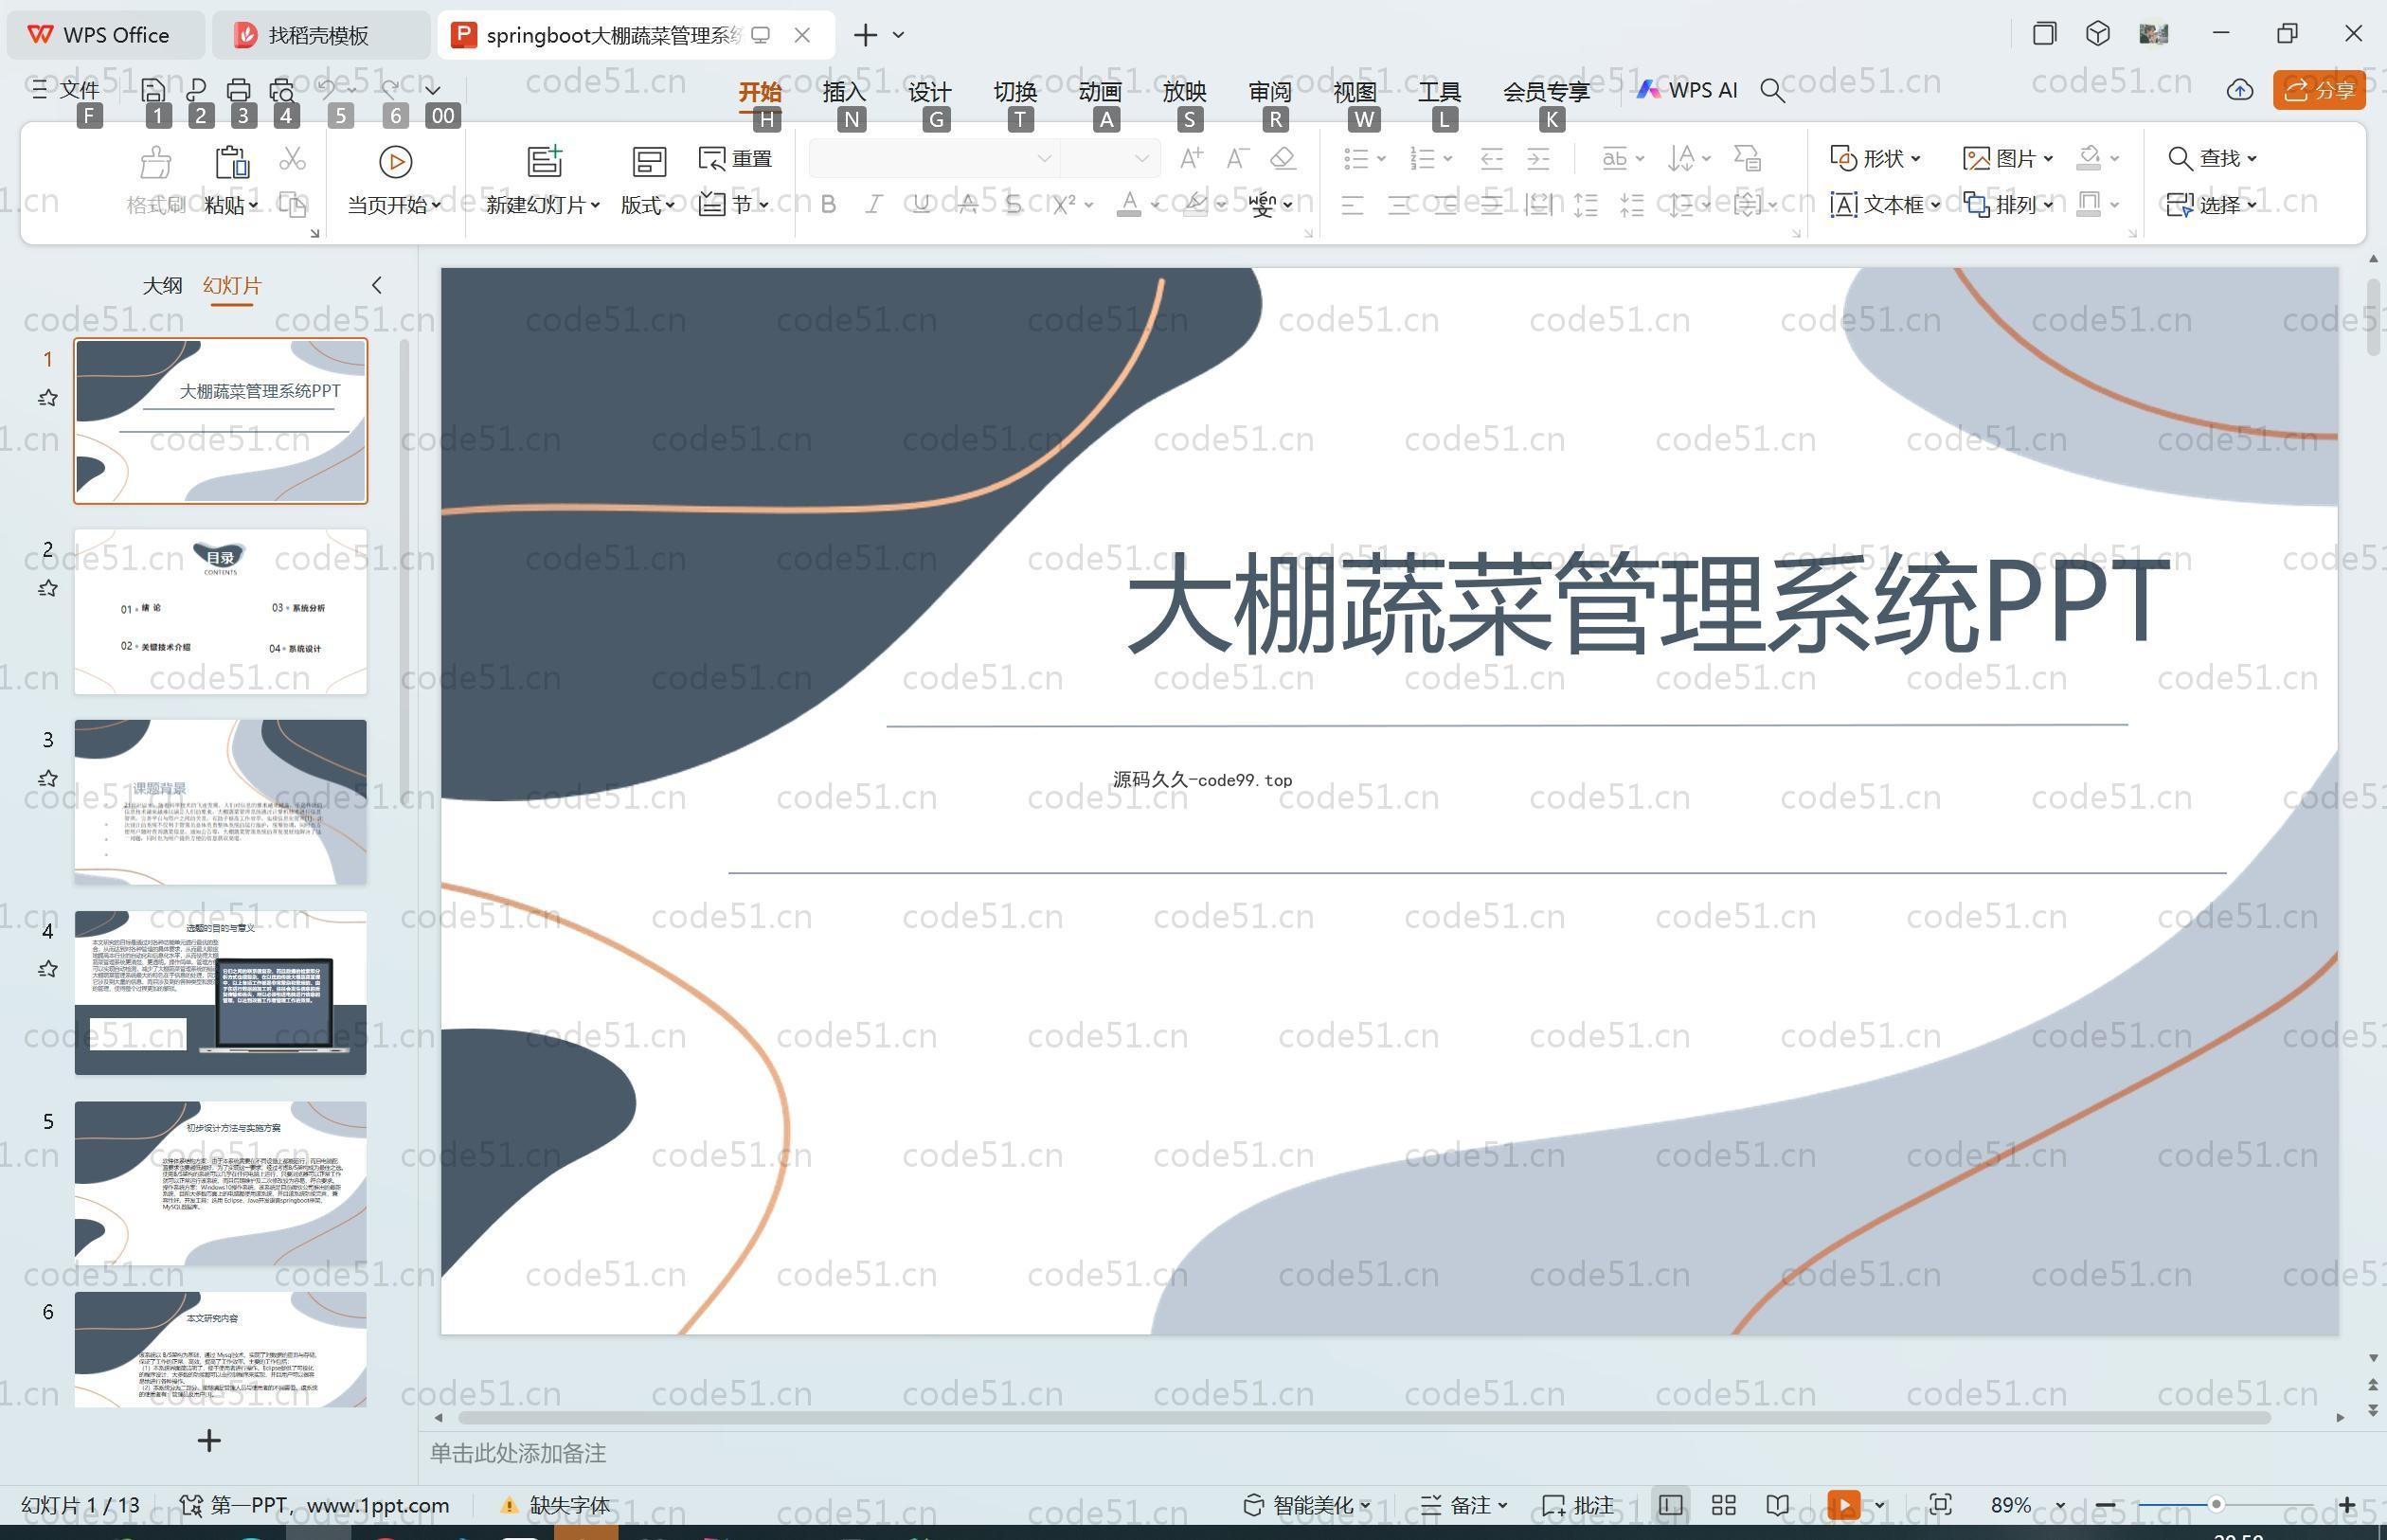Click the Cut scissors icon

click(x=292, y=158)
